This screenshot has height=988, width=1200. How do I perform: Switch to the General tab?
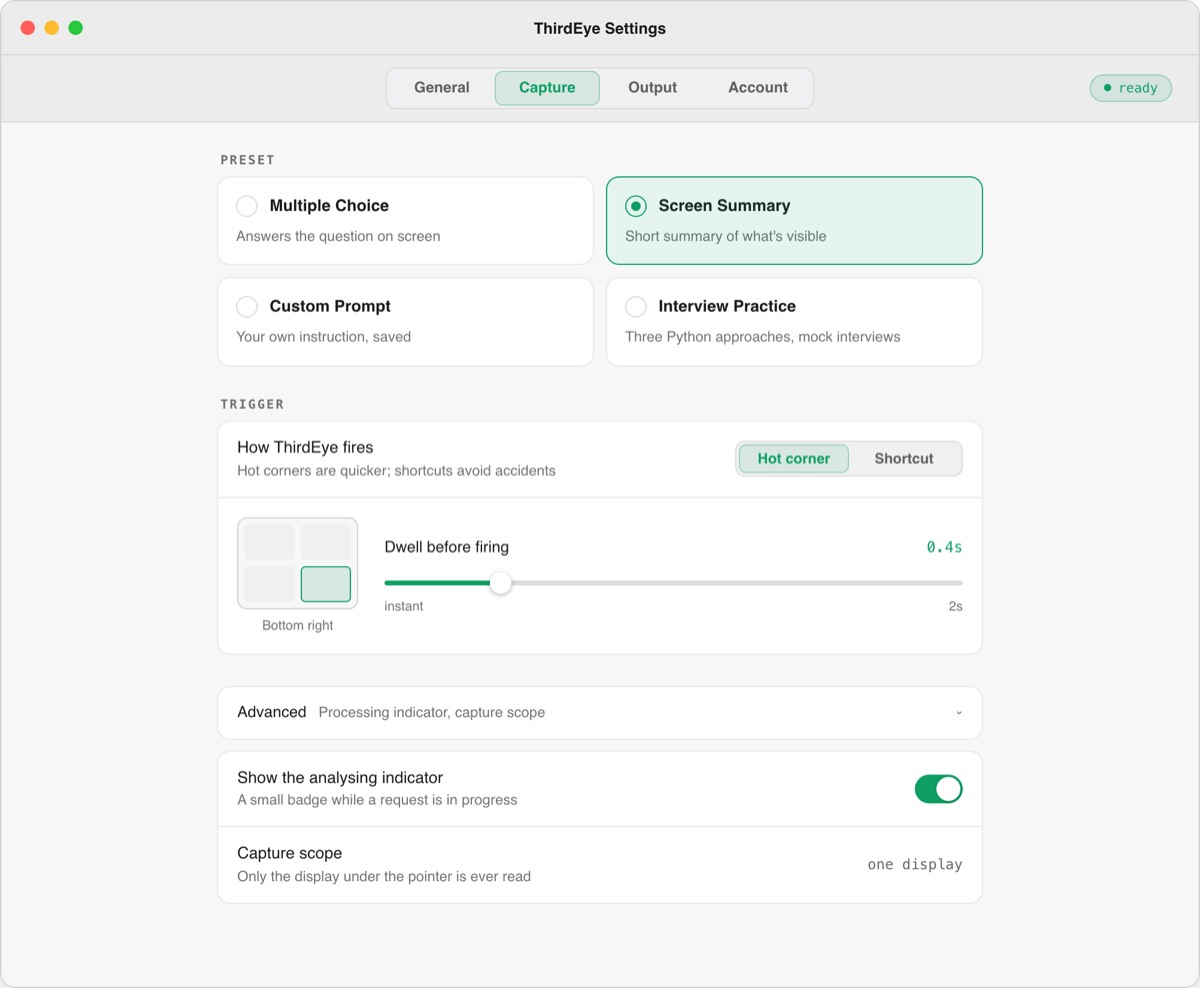point(442,88)
